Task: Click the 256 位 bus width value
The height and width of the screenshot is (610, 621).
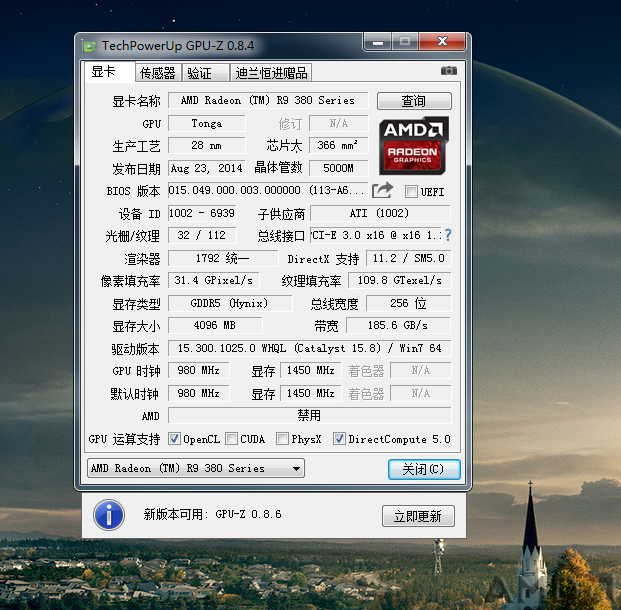Action: pyautogui.click(x=409, y=303)
